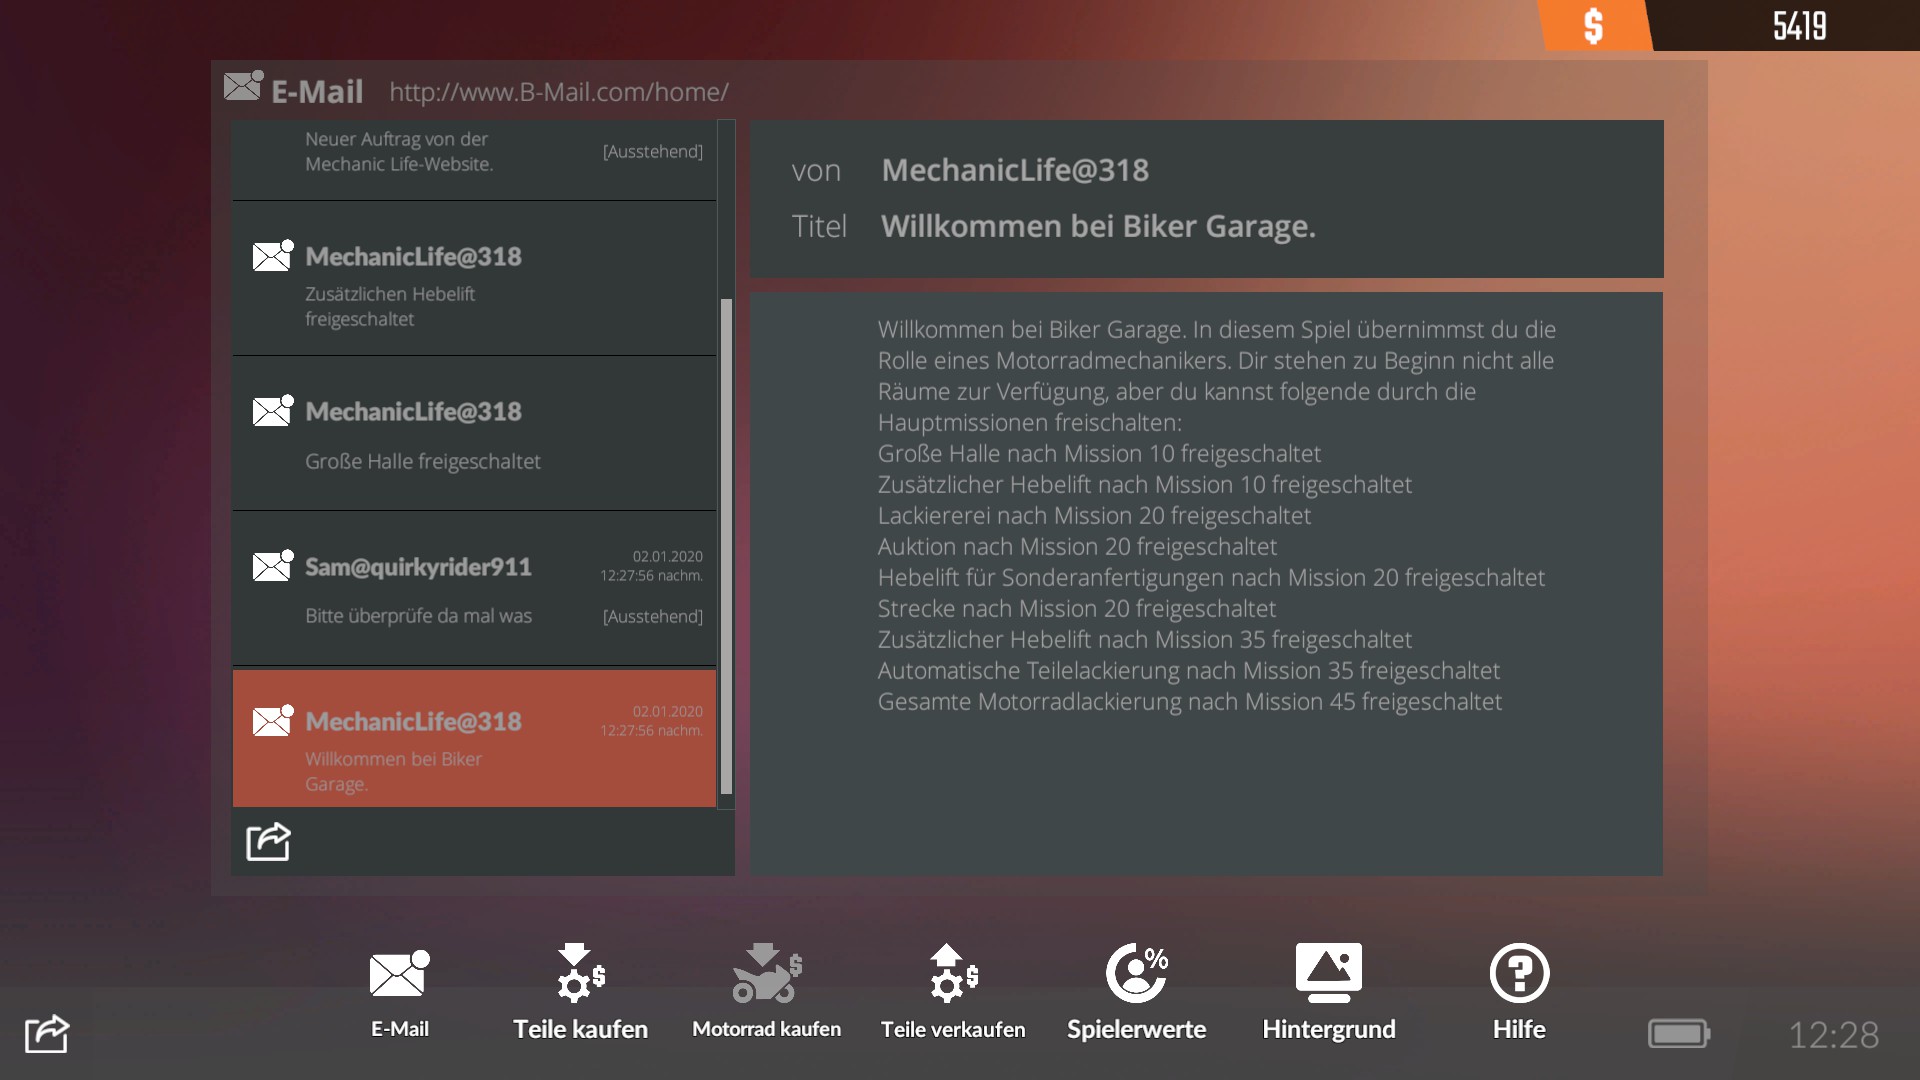Open the E-Mail app in bottom bar

click(400, 991)
